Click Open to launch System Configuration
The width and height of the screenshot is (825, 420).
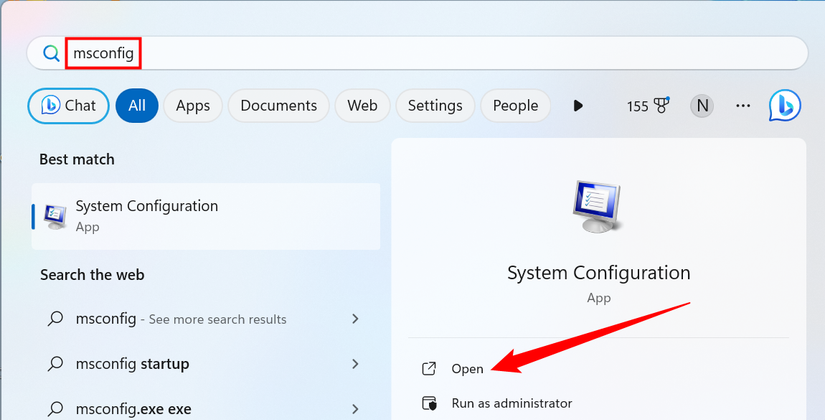coord(467,369)
